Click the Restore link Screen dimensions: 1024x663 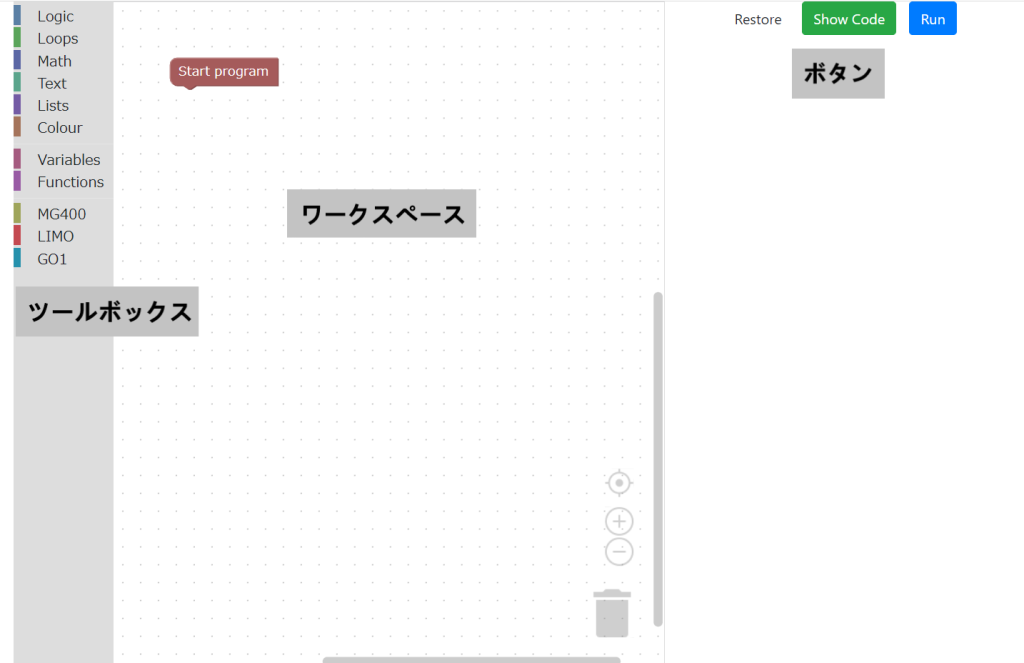click(757, 19)
